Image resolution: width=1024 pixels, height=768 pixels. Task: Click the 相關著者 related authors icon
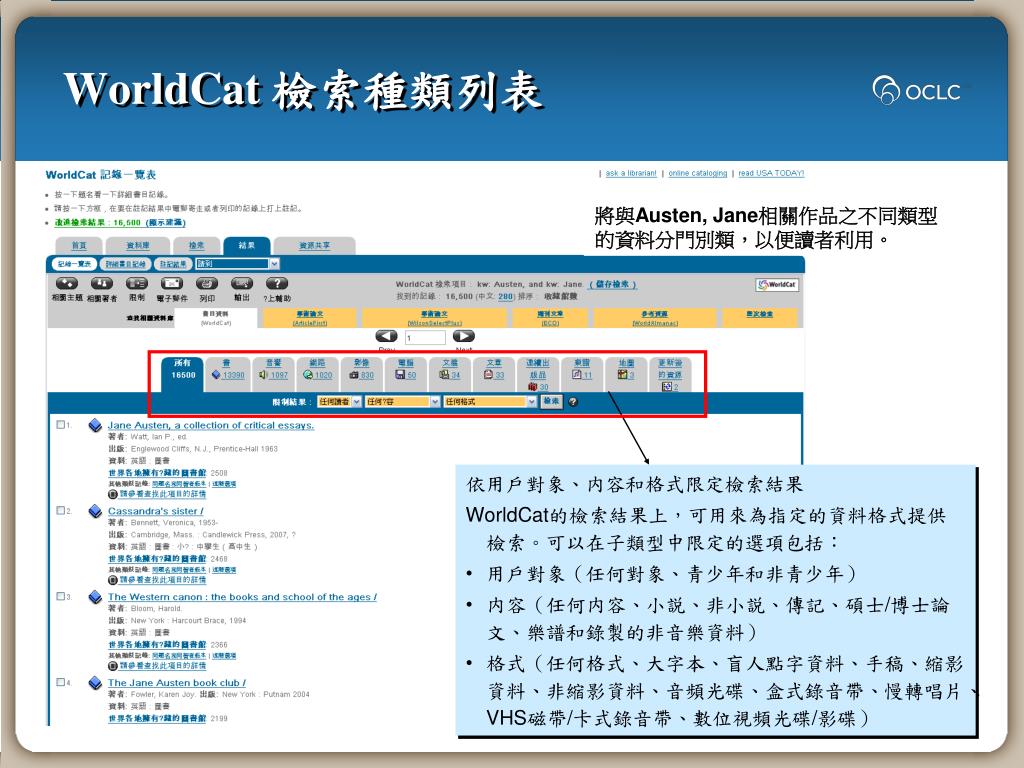(101, 283)
